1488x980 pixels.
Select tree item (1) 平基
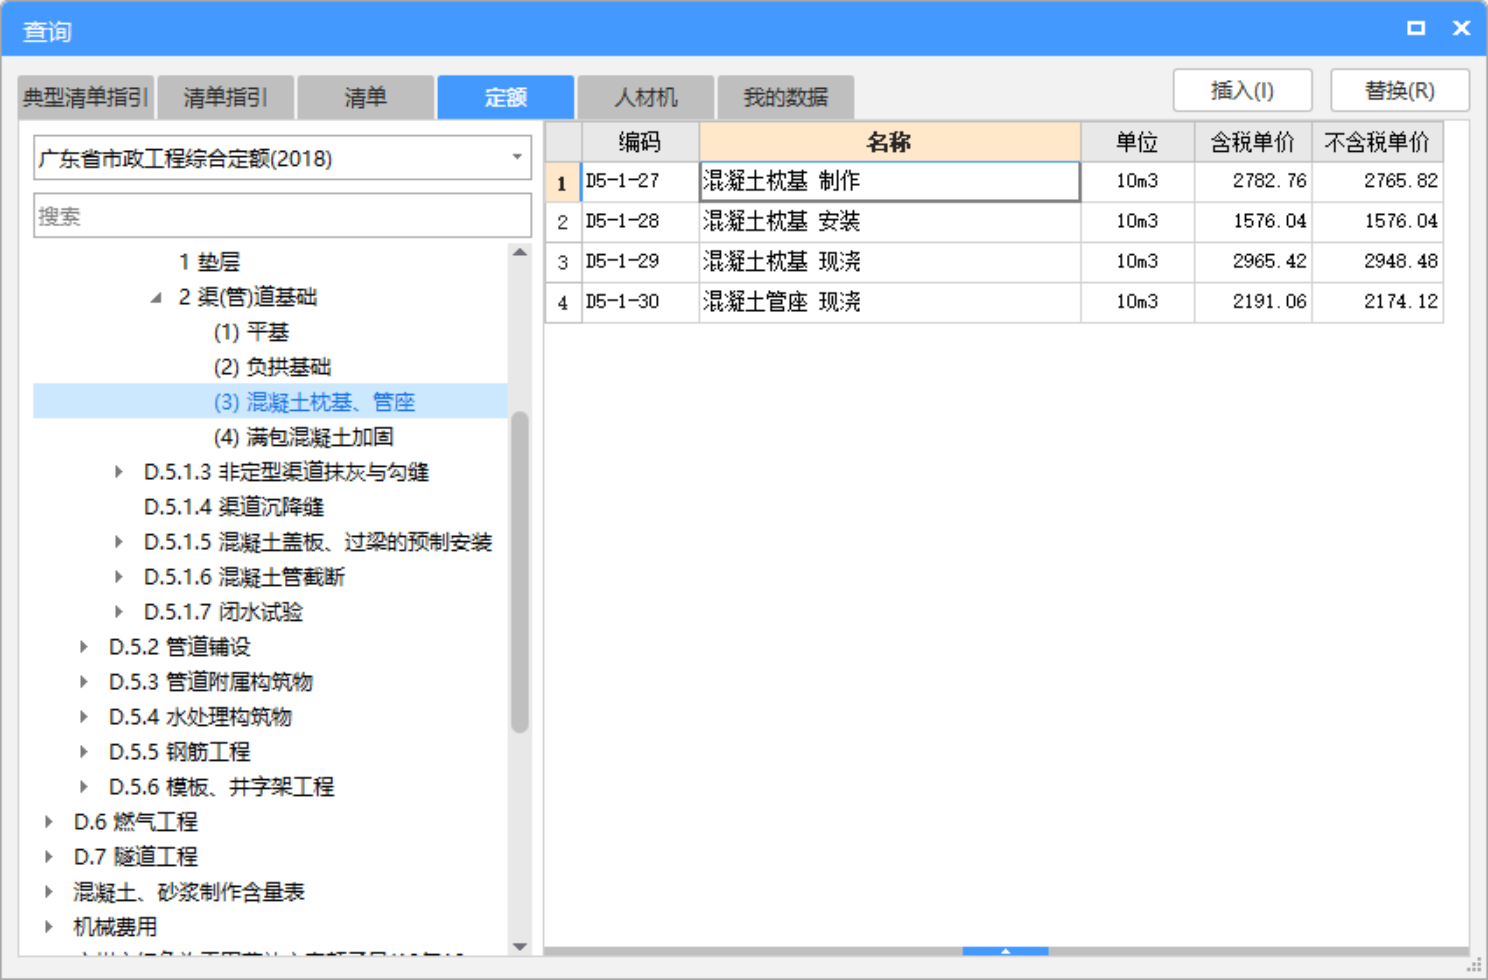pyautogui.click(x=251, y=332)
